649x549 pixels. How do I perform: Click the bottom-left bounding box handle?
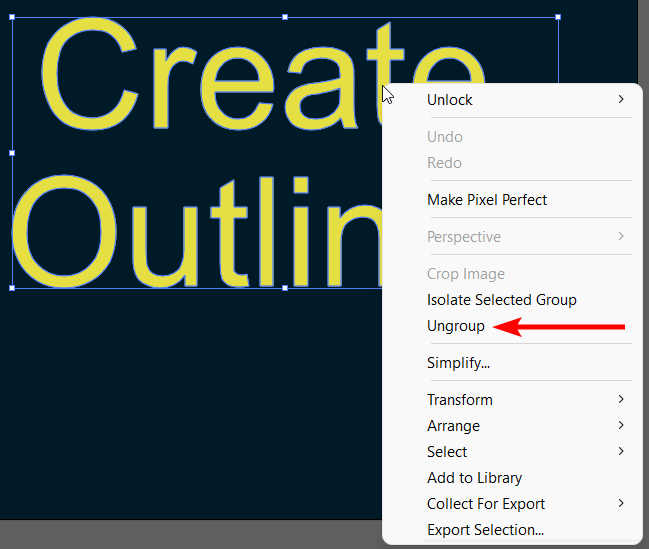click(12, 288)
